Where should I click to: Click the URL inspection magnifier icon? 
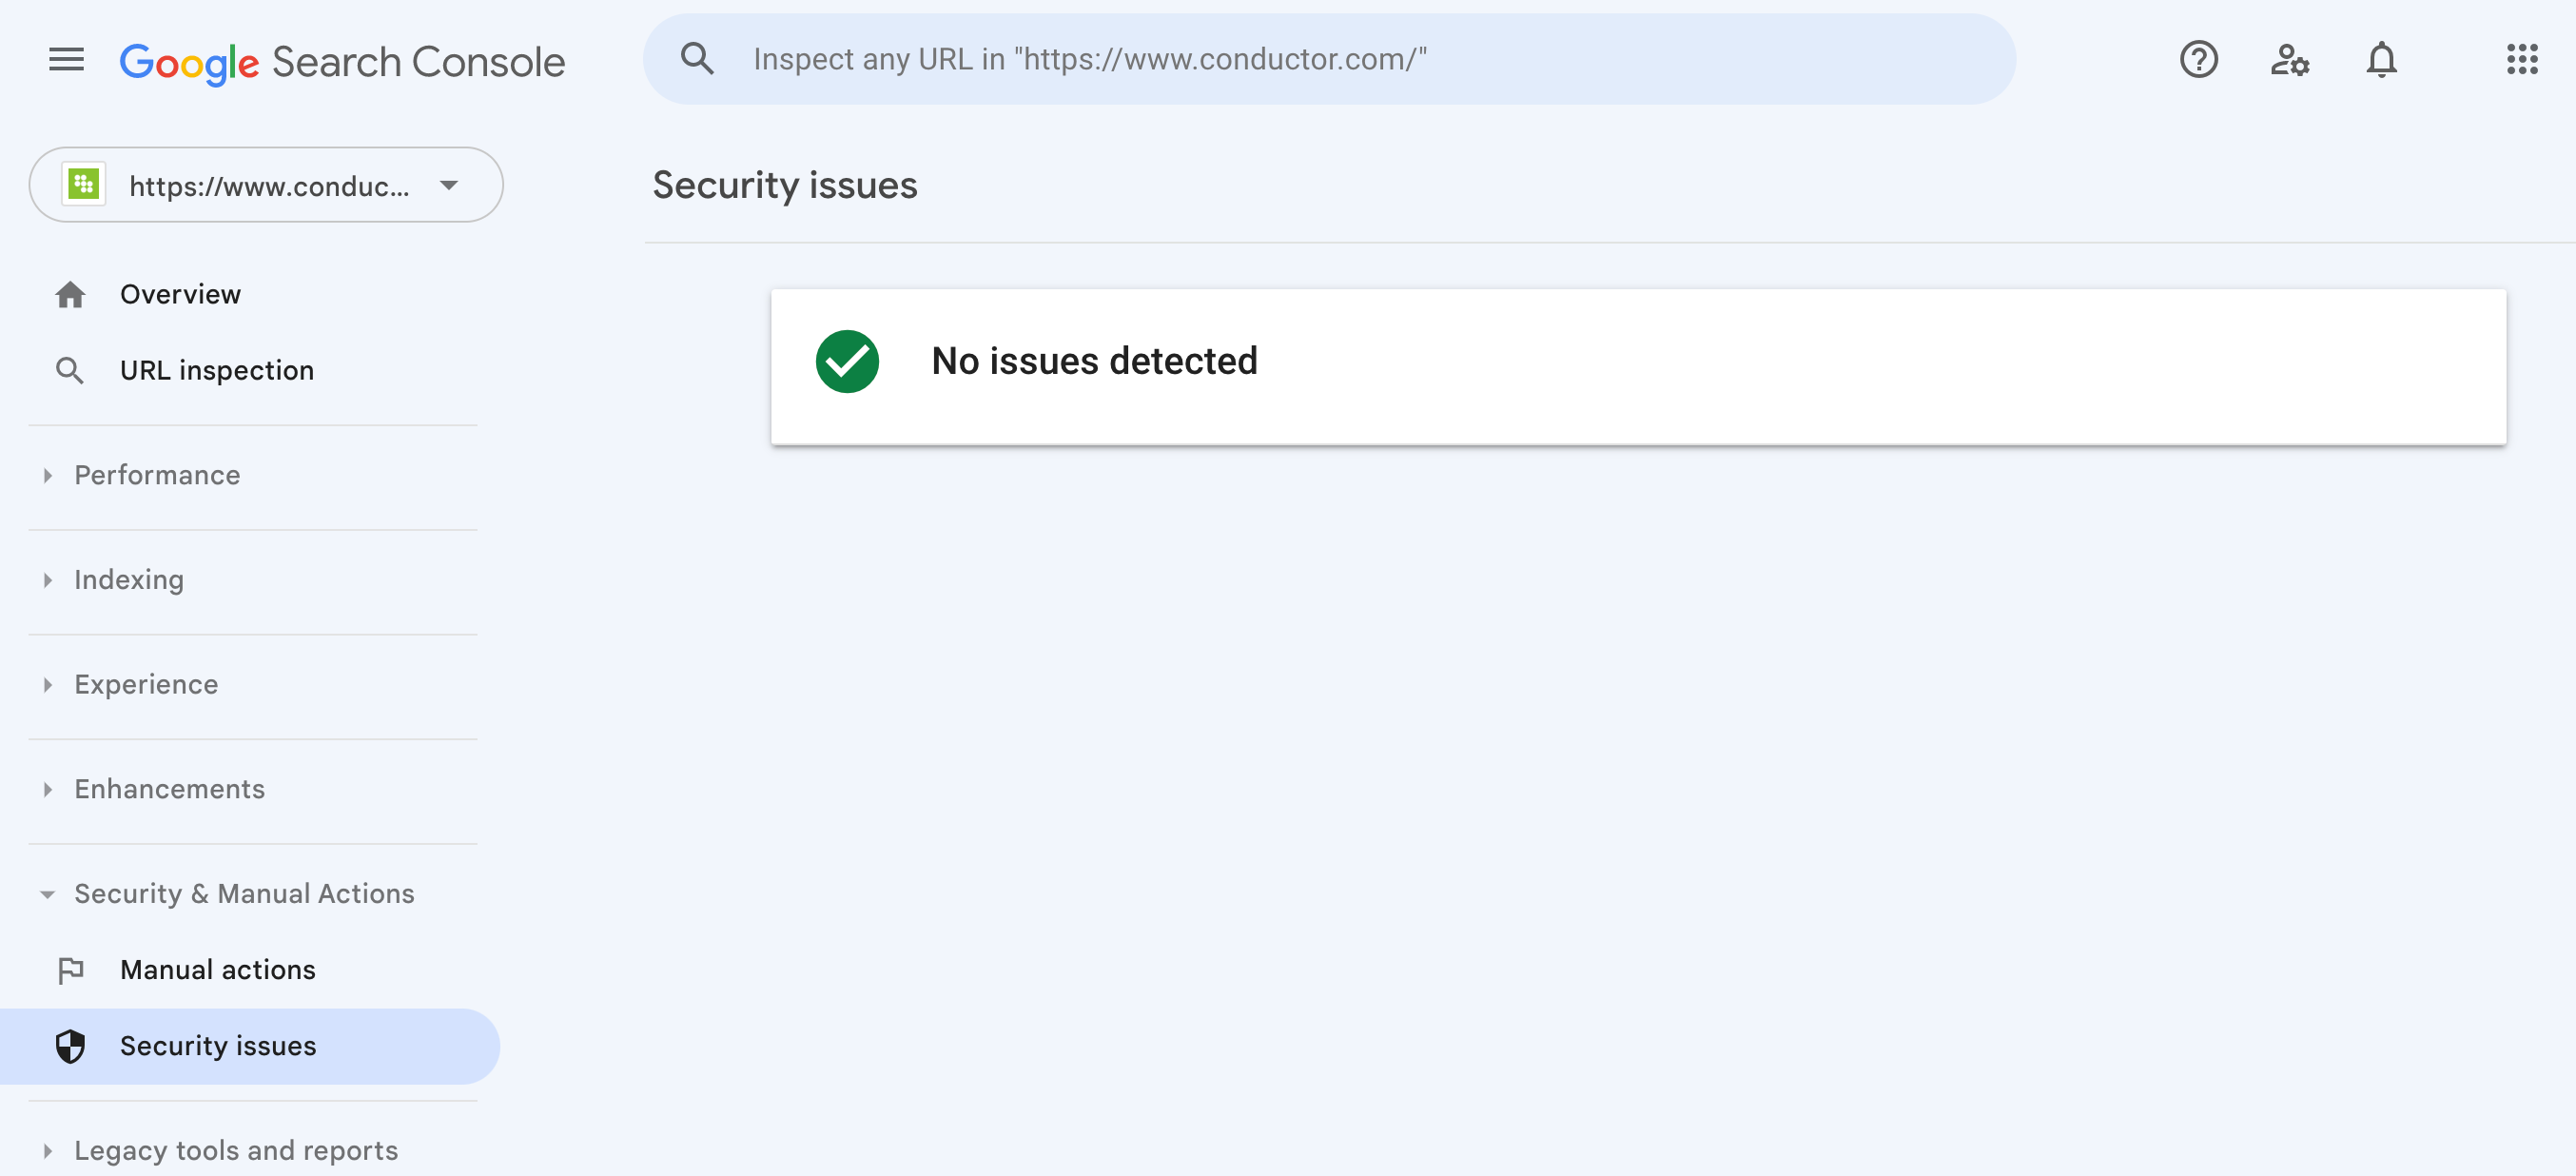[x=70, y=370]
